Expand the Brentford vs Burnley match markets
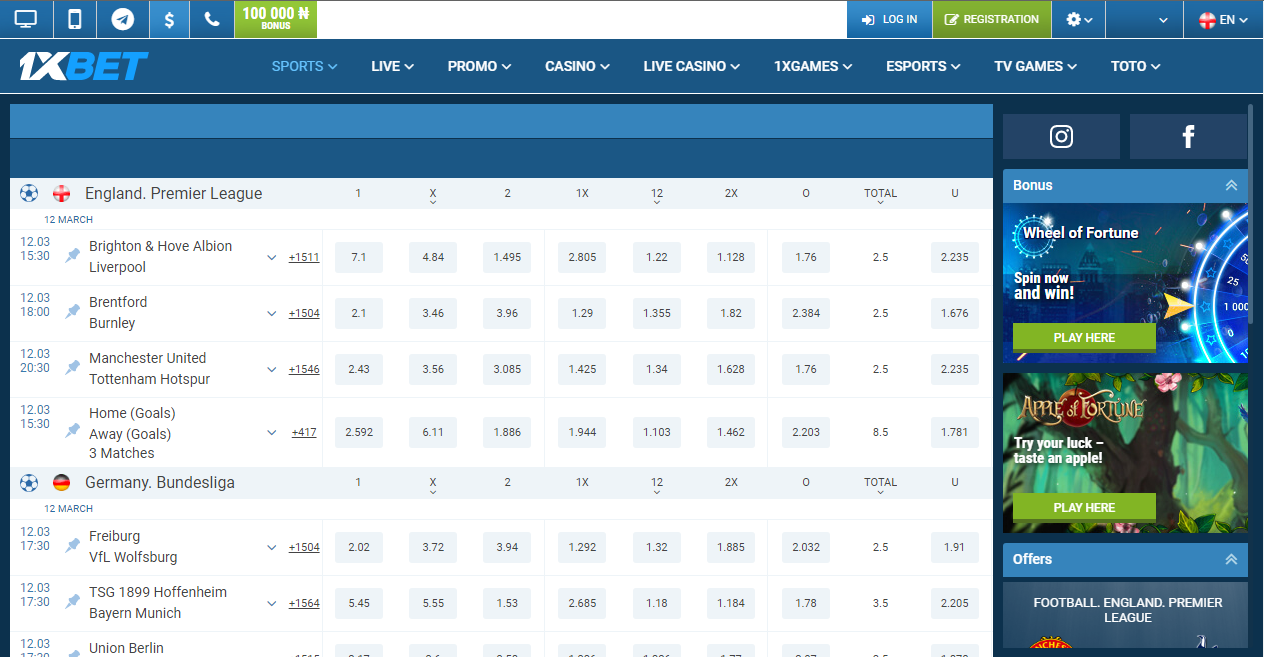 (271, 312)
